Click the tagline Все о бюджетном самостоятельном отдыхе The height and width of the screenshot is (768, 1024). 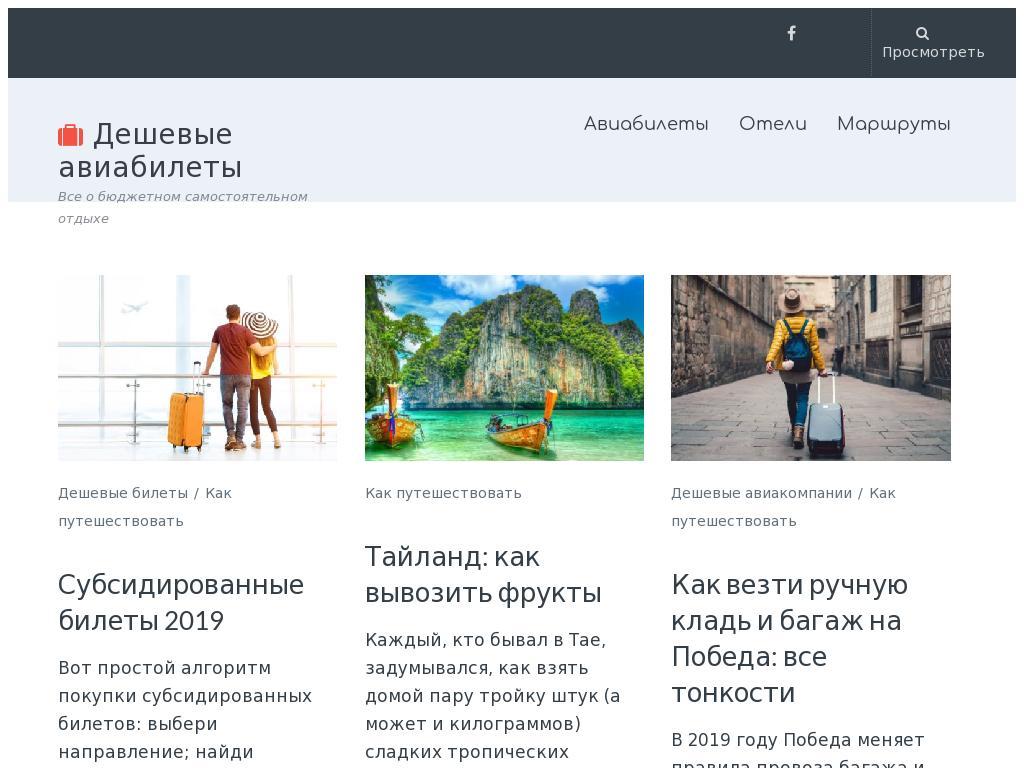pos(182,208)
